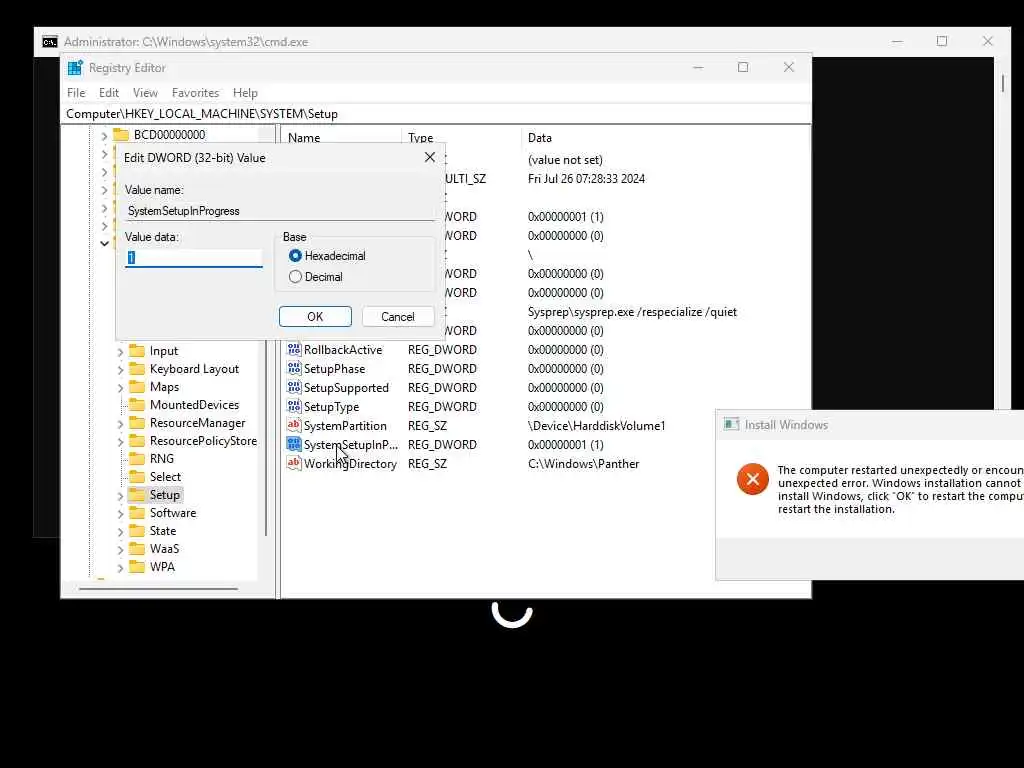
Task: Click the SetupType DWORD value icon
Action: [294, 406]
